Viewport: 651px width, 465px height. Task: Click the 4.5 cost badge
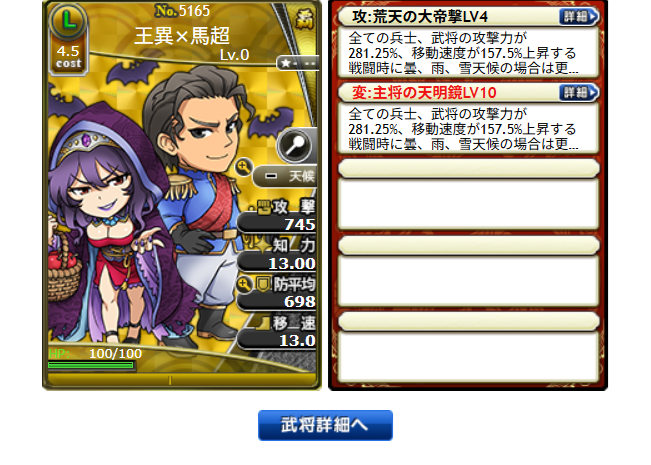(68, 56)
